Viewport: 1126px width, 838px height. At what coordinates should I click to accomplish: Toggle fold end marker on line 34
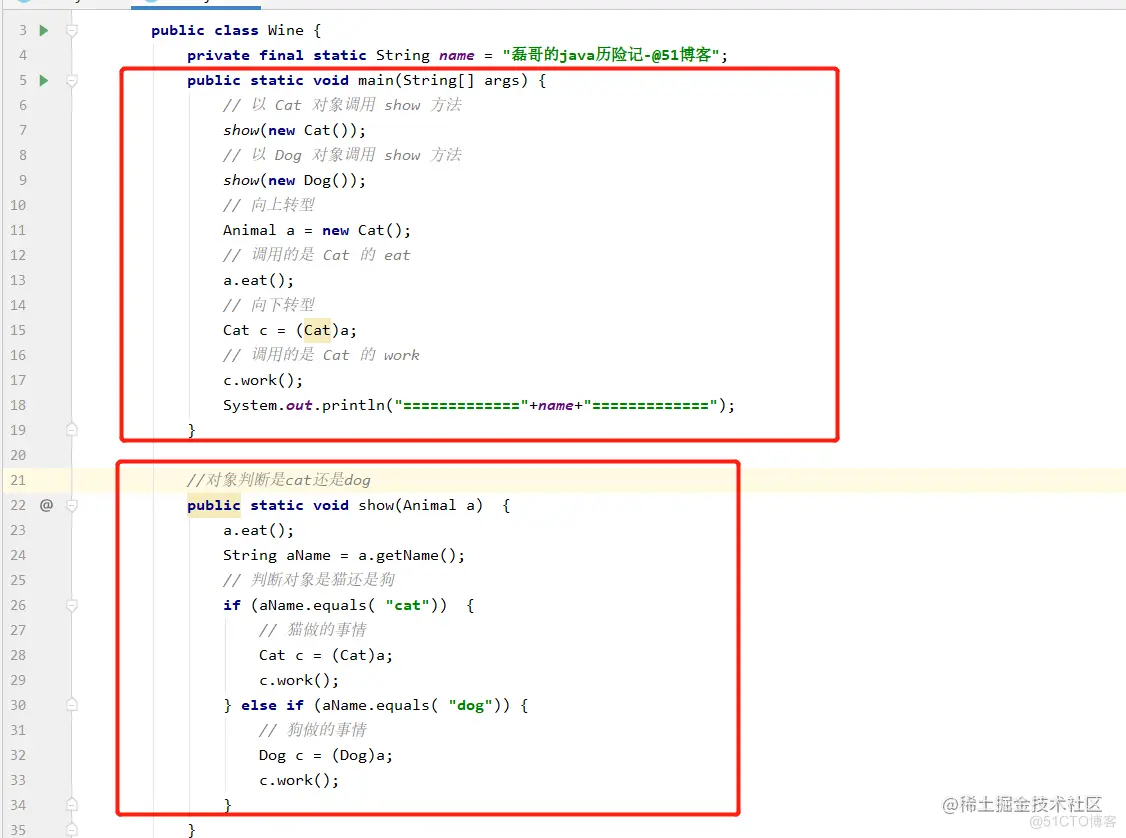click(x=72, y=805)
